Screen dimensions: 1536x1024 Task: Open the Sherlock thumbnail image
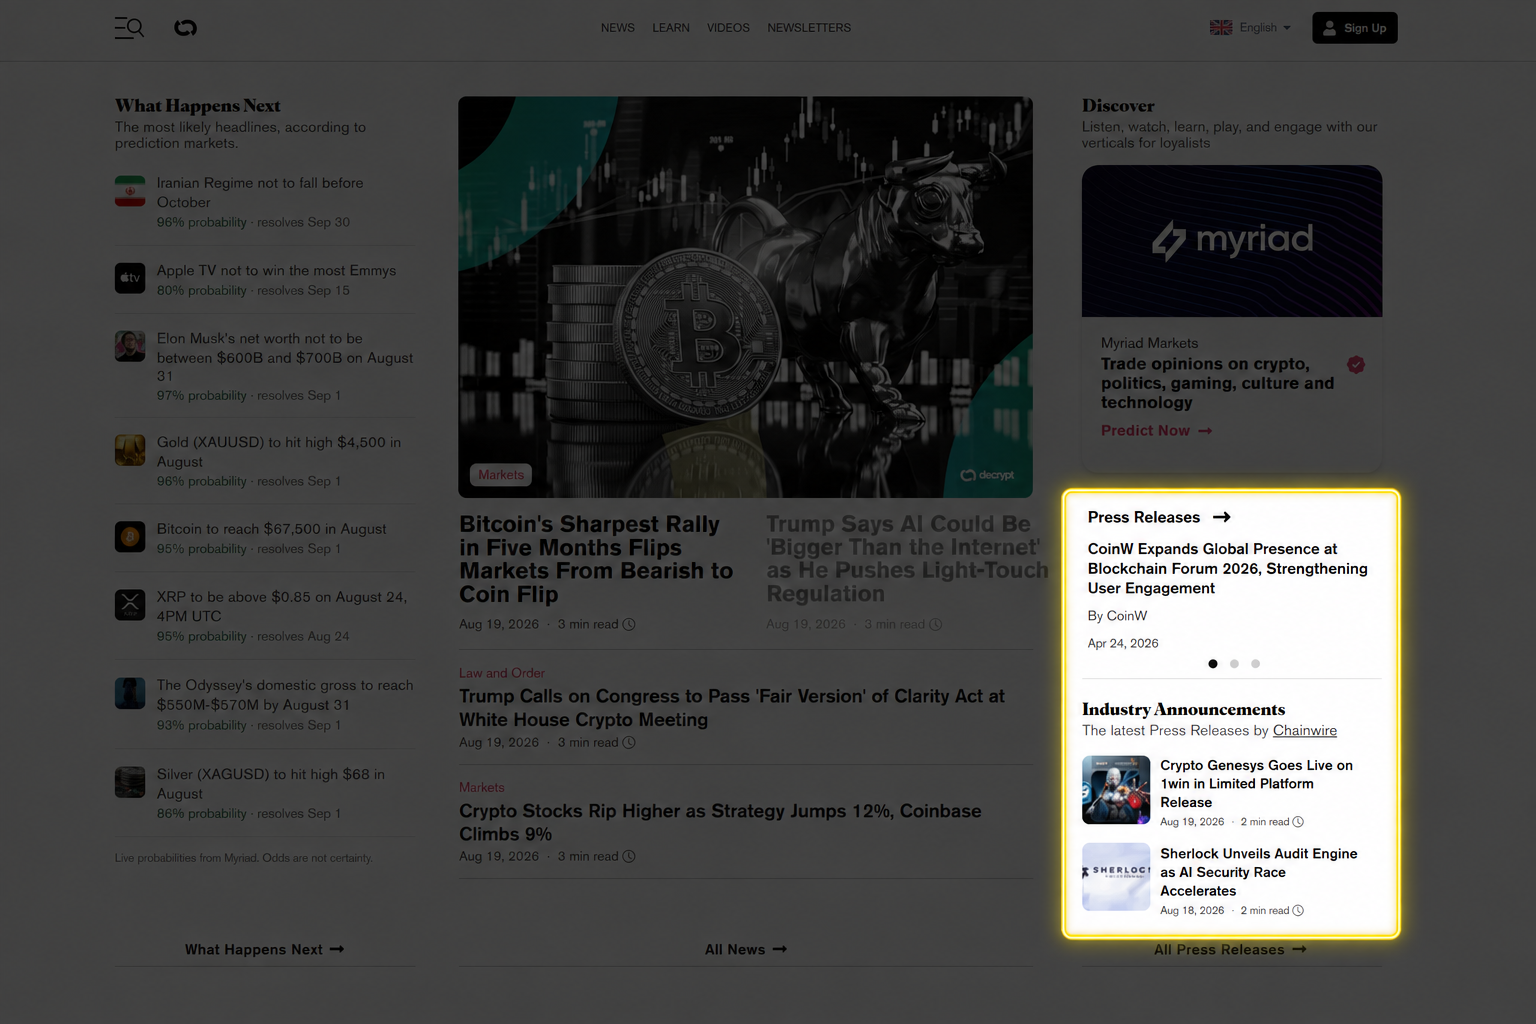coord(1116,877)
